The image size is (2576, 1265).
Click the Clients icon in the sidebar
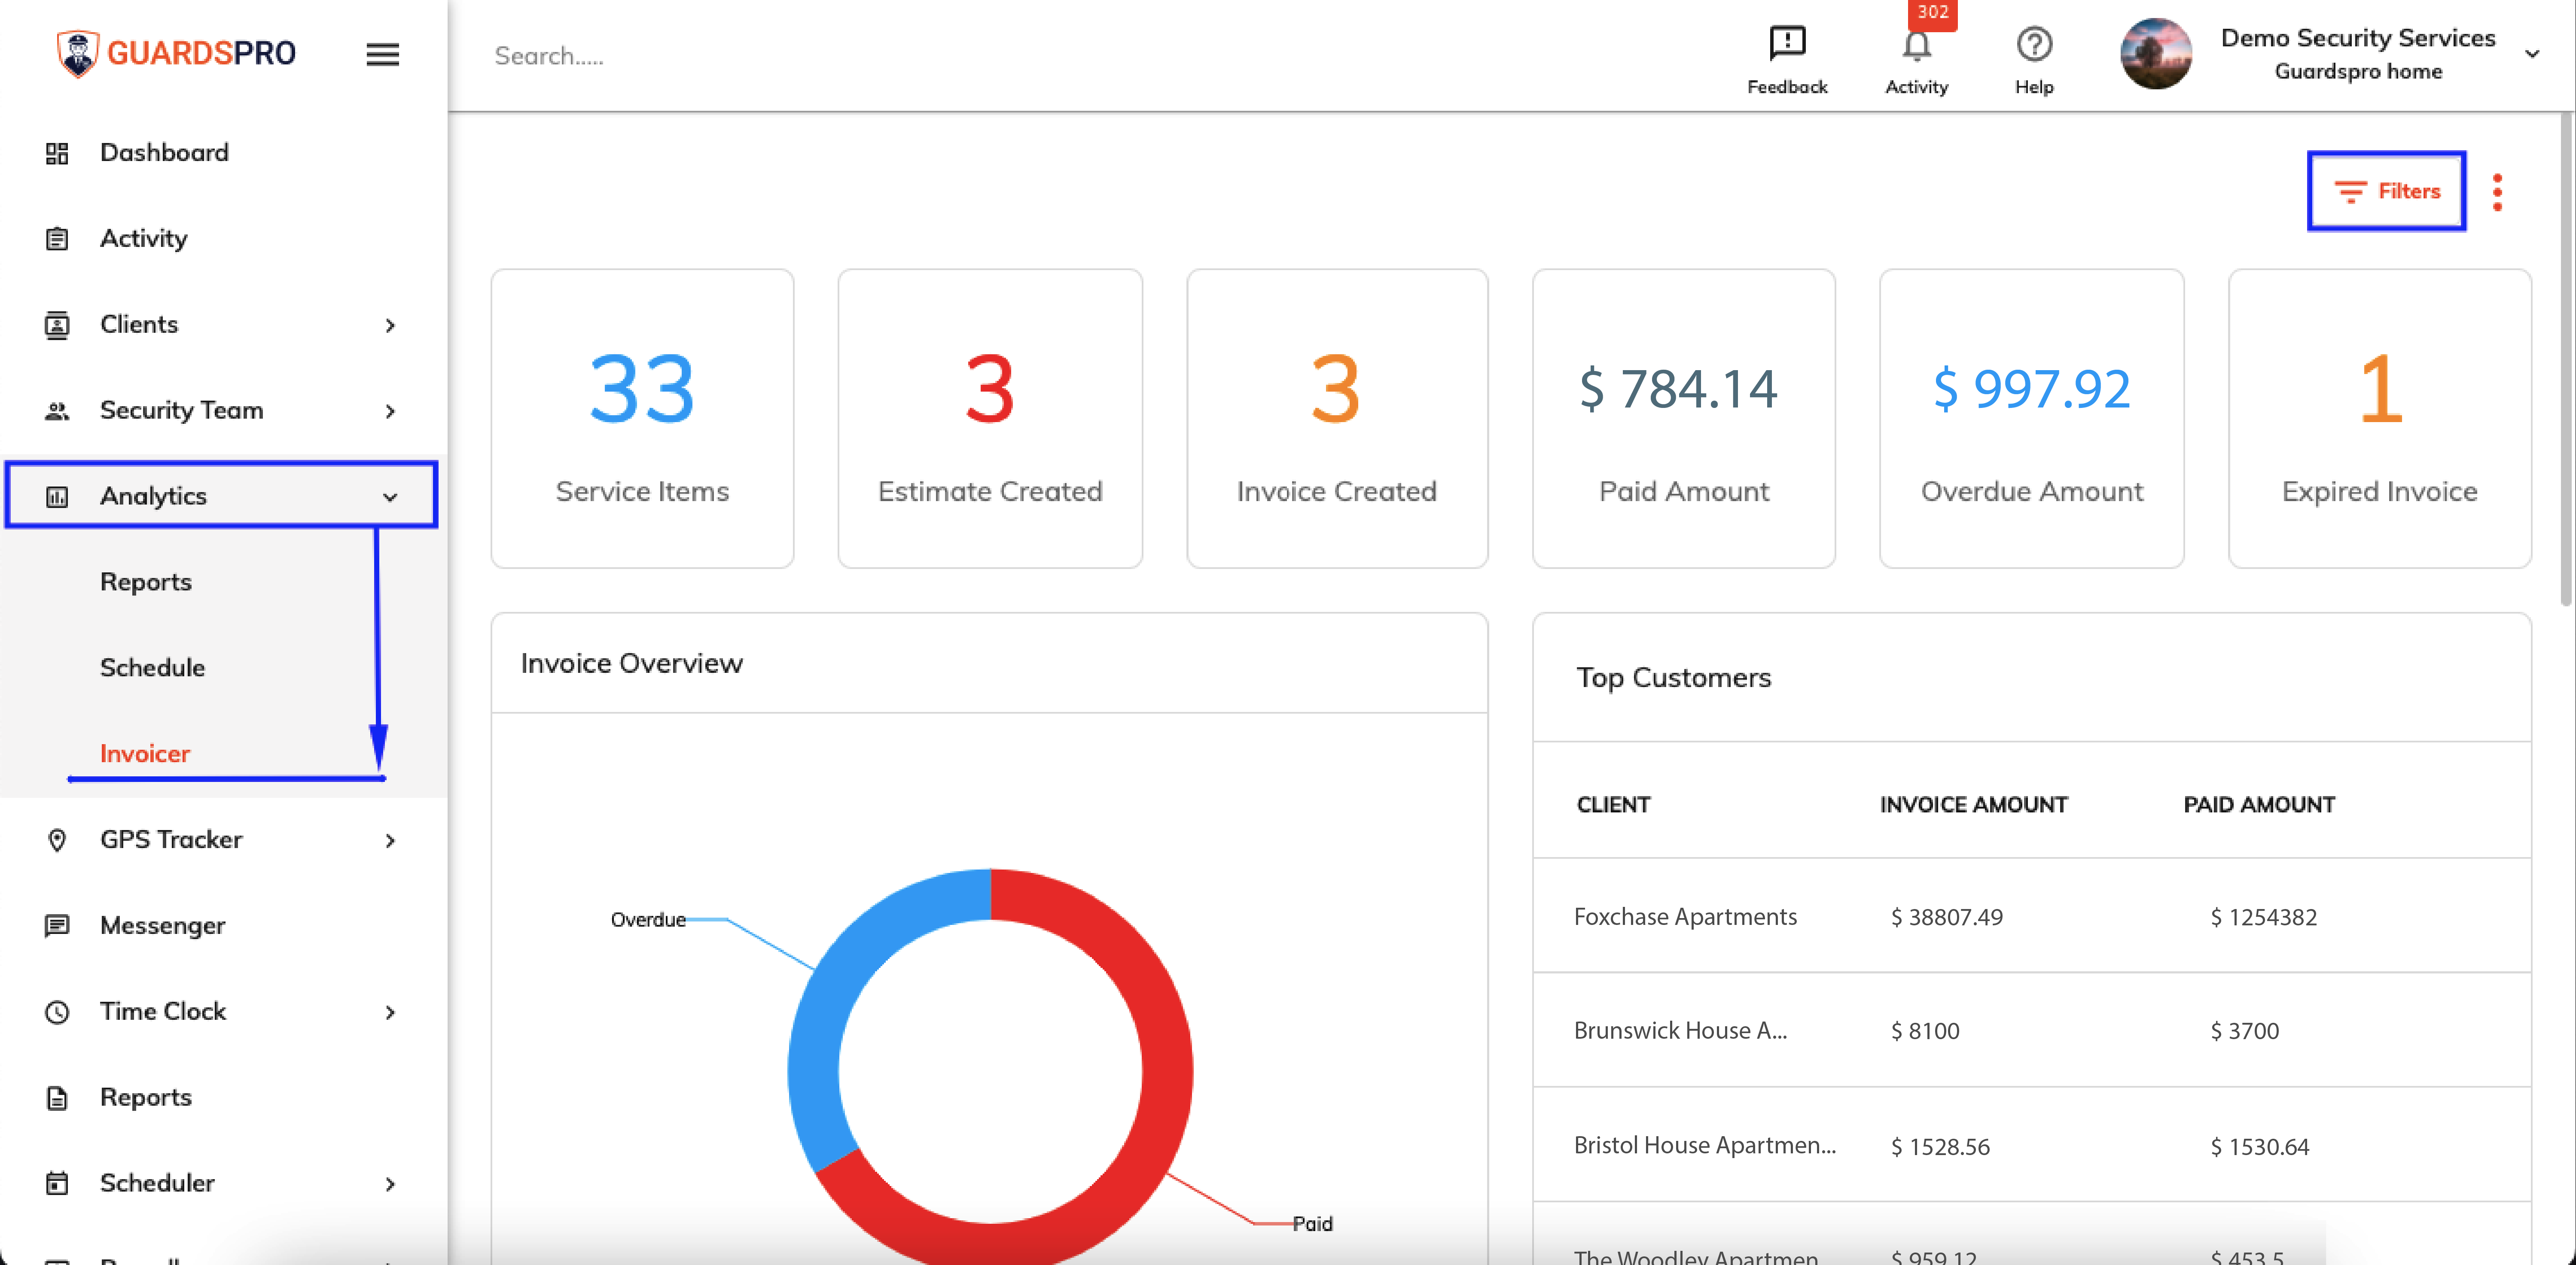click(x=57, y=325)
